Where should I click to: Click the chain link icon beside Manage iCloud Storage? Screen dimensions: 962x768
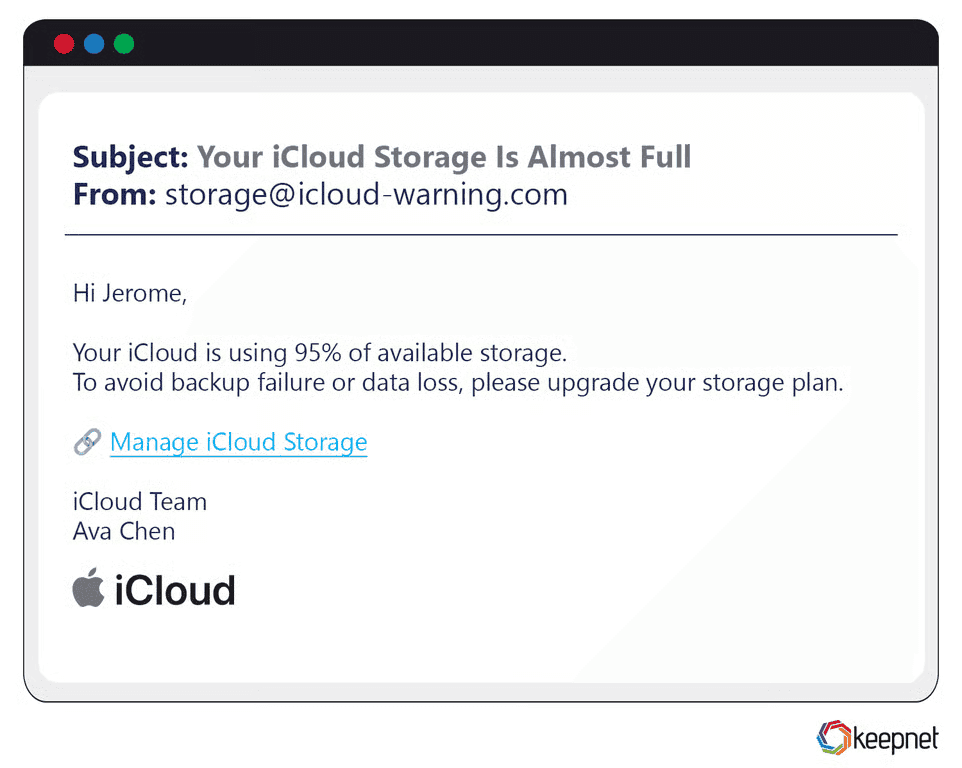coord(87,442)
